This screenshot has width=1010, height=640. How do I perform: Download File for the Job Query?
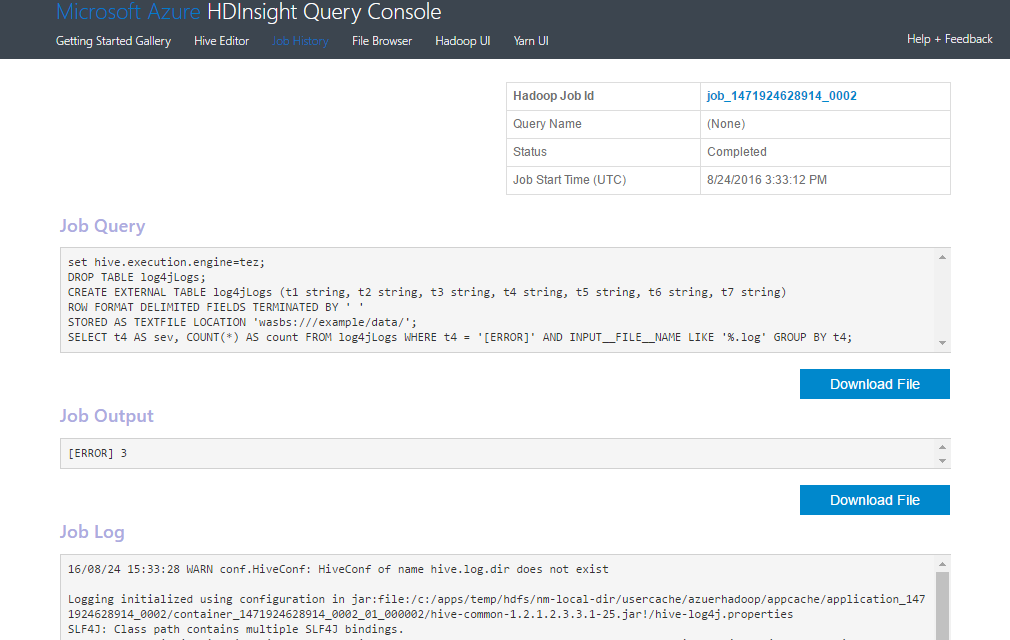point(874,384)
